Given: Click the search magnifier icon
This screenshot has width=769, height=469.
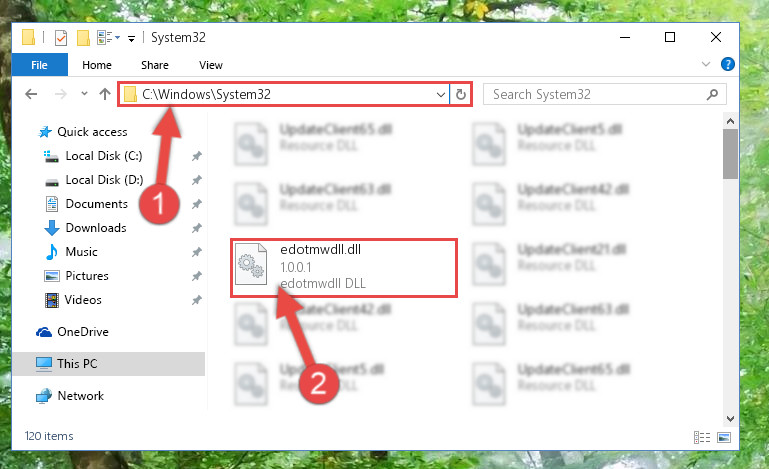Looking at the screenshot, I should (x=712, y=94).
